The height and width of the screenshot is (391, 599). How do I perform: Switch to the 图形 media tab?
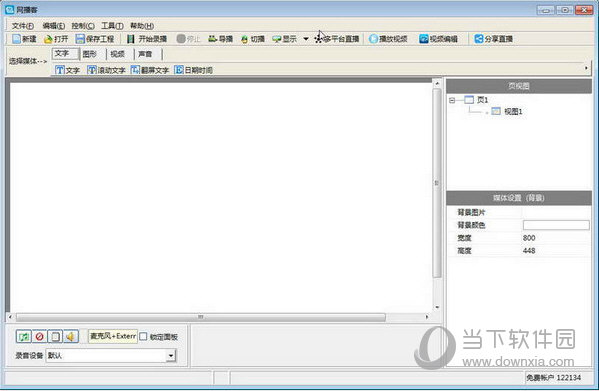(x=92, y=54)
